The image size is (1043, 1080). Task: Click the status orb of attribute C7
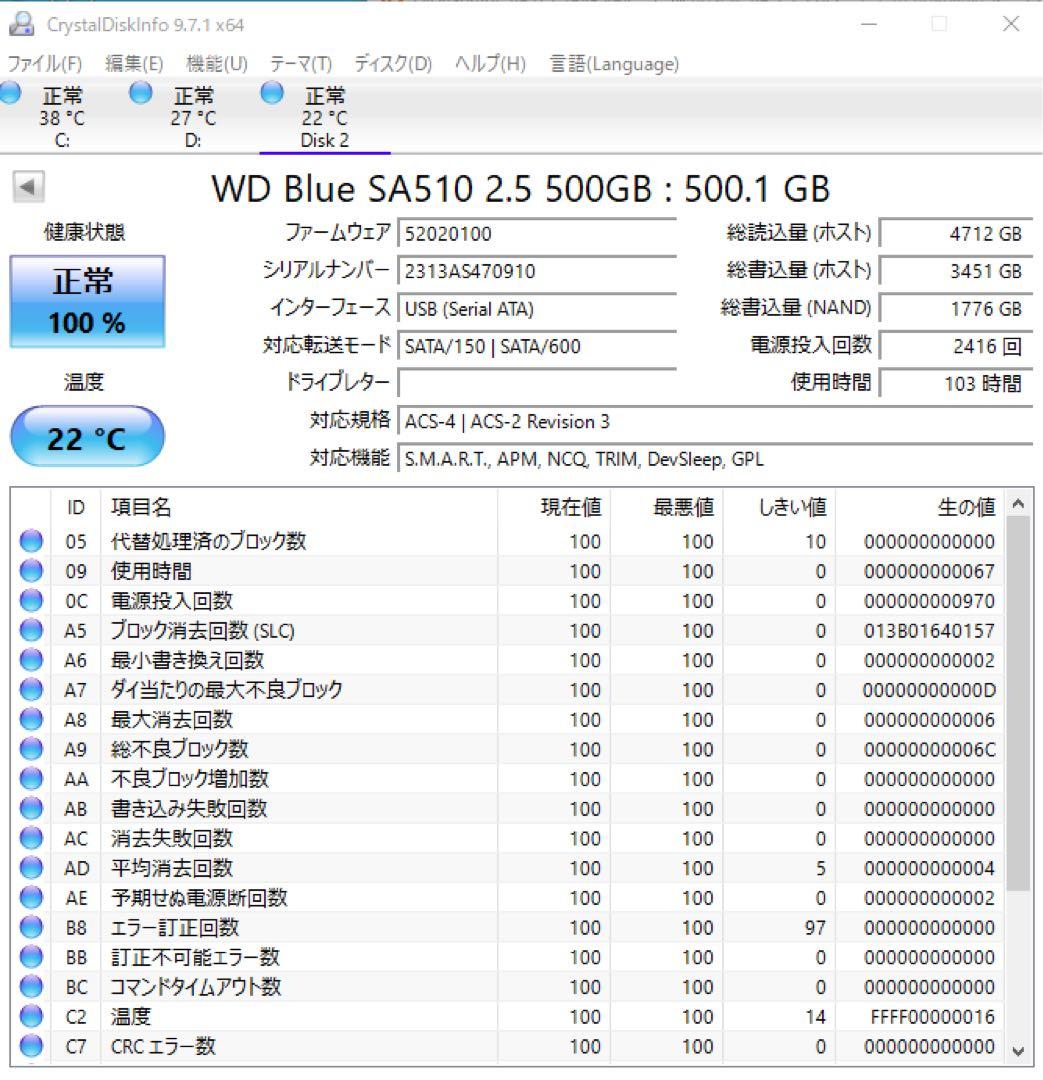pyautogui.click(x=31, y=1046)
